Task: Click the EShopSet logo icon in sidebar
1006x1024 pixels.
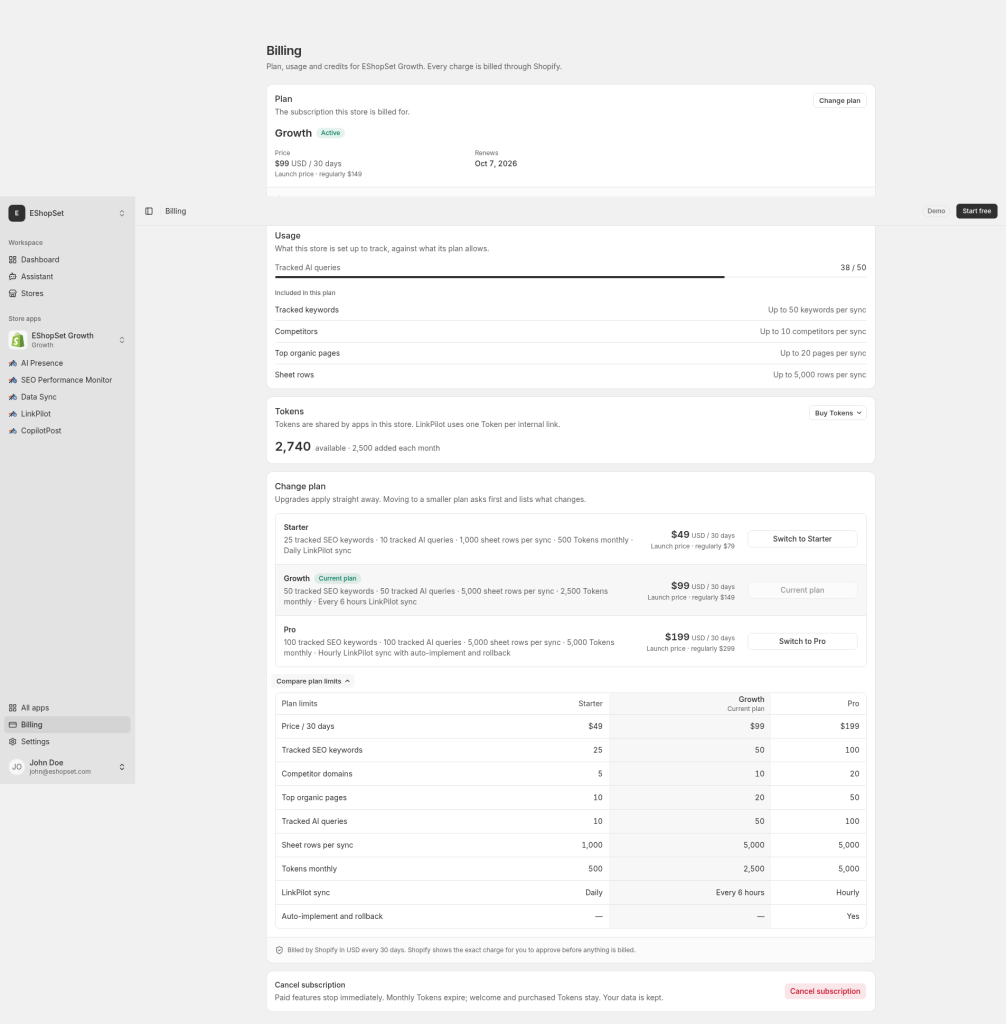Action: 16,213
